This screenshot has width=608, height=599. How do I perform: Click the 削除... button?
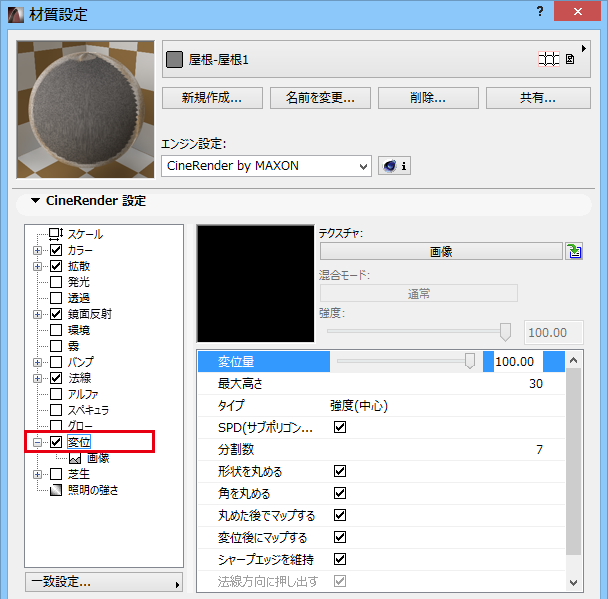click(x=428, y=98)
